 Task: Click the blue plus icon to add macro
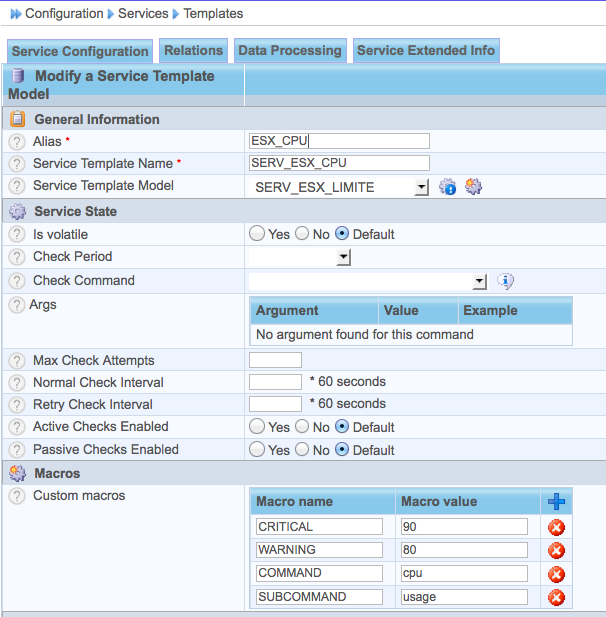556,501
